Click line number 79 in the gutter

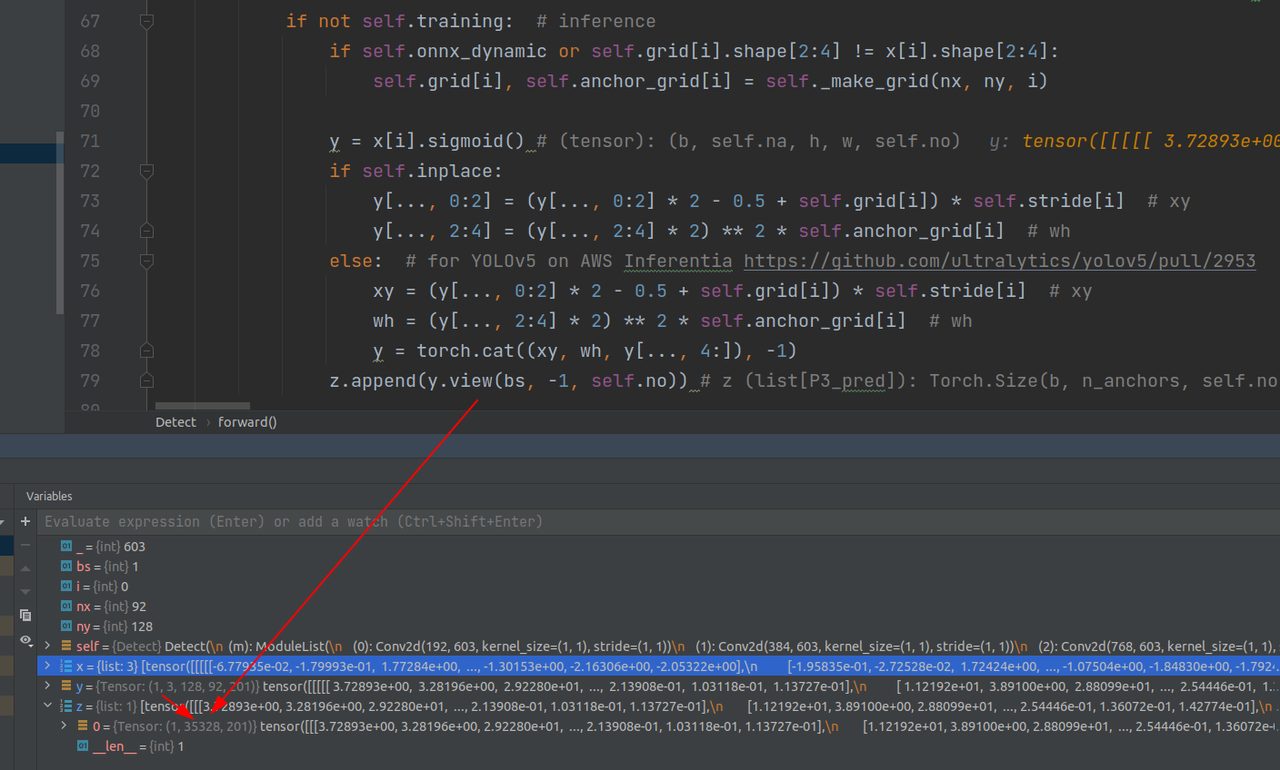point(89,381)
